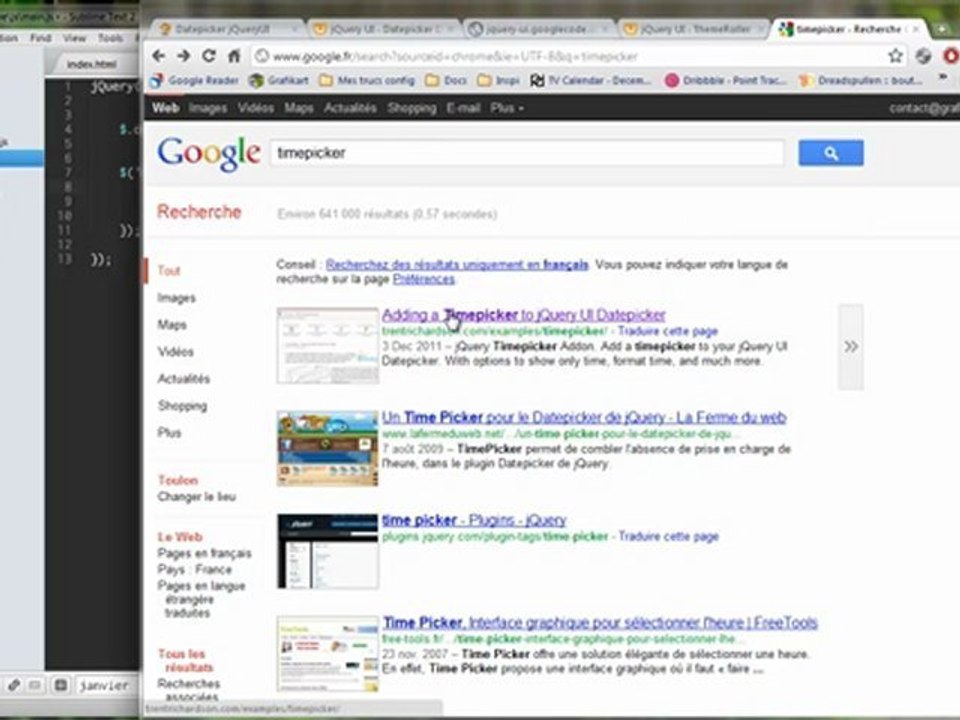Image resolution: width=960 pixels, height=720 pixels.
Task: Filter results by Shopping in sidebar
Action: coord(182,406)
